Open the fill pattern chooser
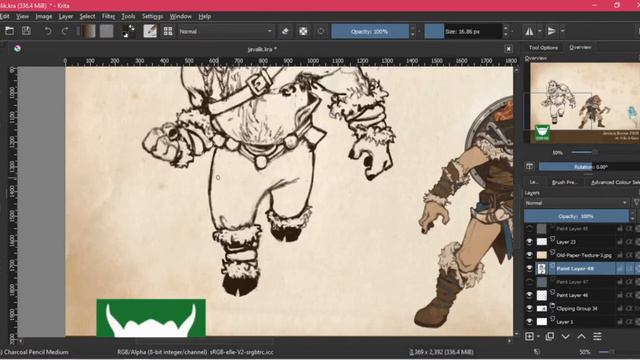Viewport: 640px width, 360px height. [x=107, y=31]
